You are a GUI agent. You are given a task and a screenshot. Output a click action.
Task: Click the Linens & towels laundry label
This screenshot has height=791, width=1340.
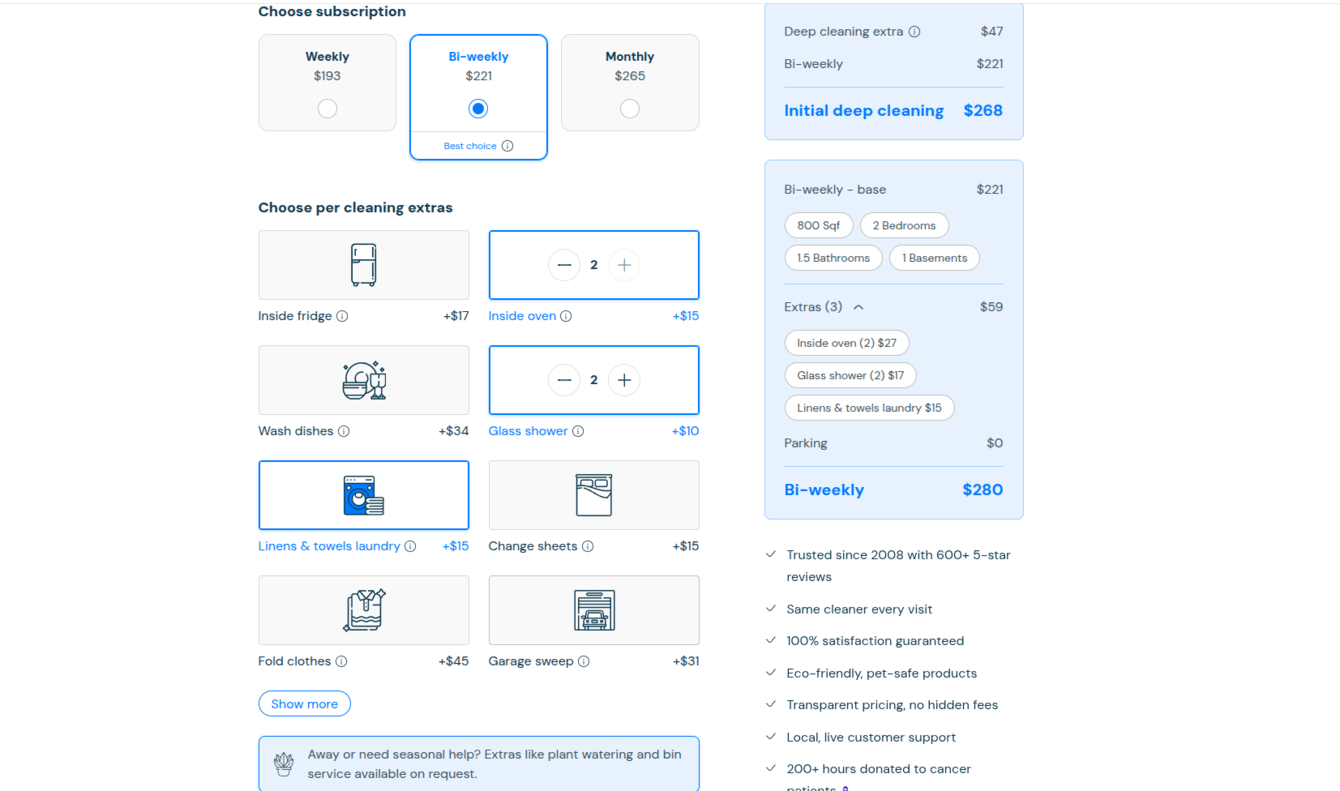click(x=329, y=546)
